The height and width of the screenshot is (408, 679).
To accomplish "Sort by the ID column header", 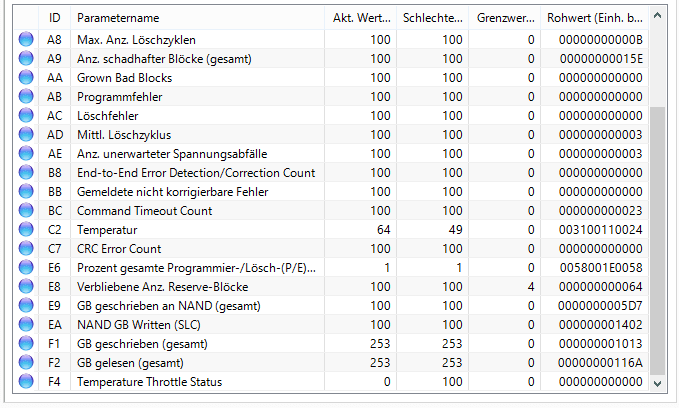I will tap(54, 18).
